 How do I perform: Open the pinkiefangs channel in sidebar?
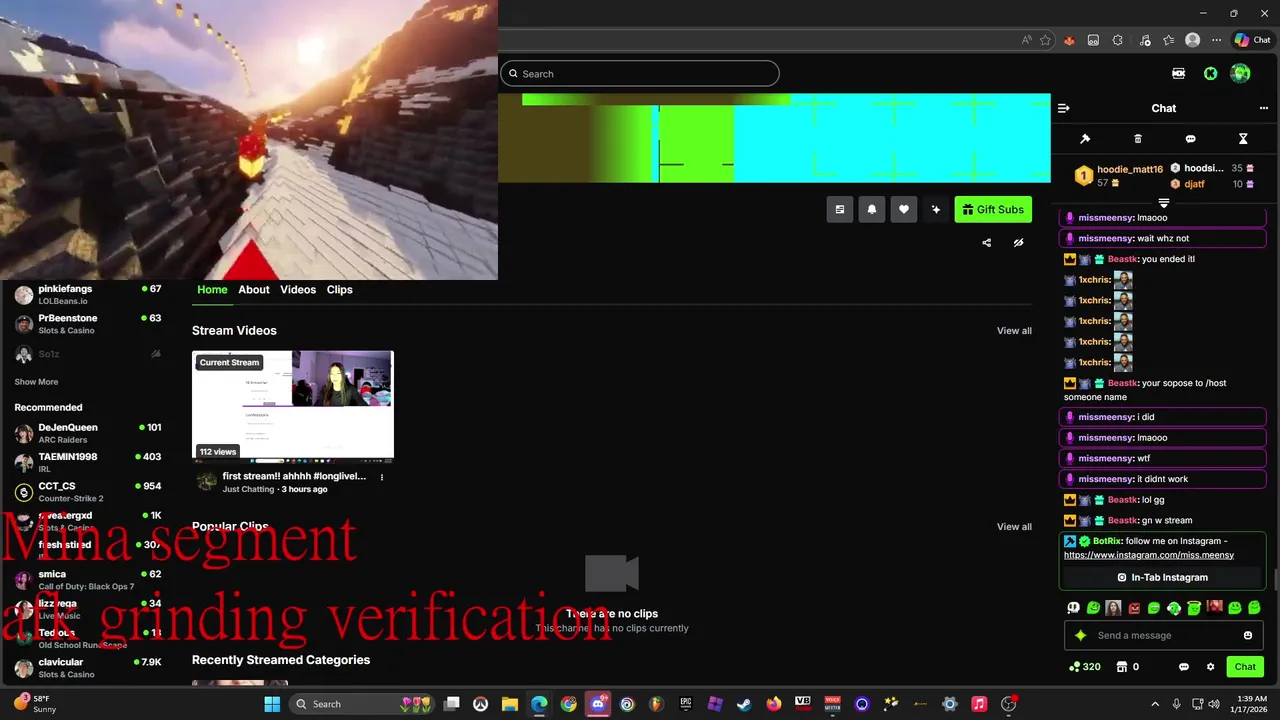pyautogui.click(x=88, y=294)
